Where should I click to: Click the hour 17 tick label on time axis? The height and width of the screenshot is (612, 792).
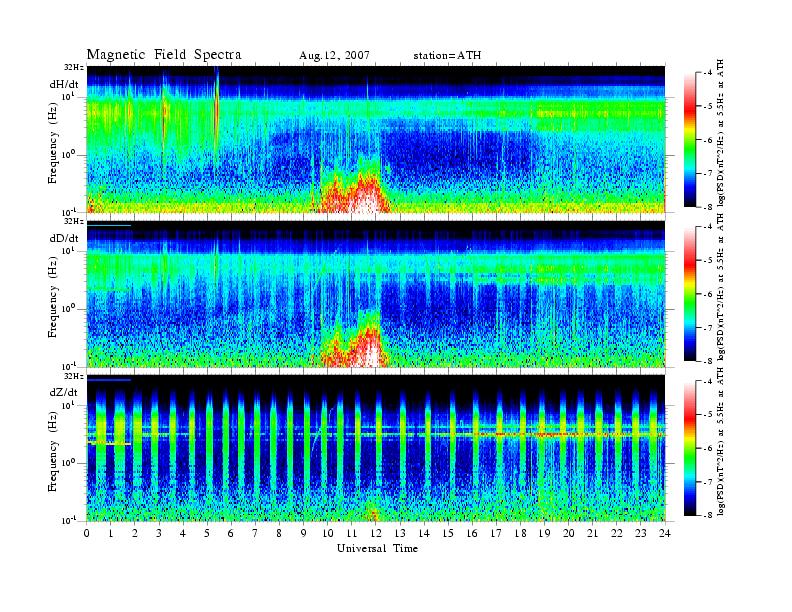[497, 533]
